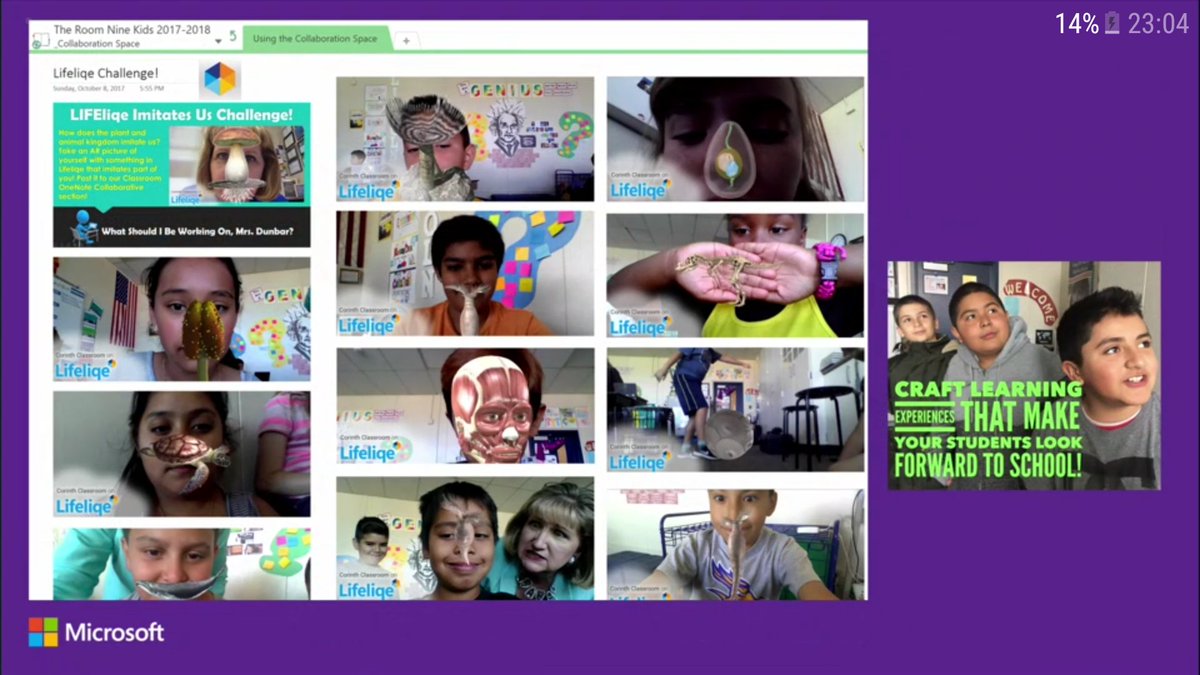Tap the 23:04 clock in status bar

point(1158,24)
